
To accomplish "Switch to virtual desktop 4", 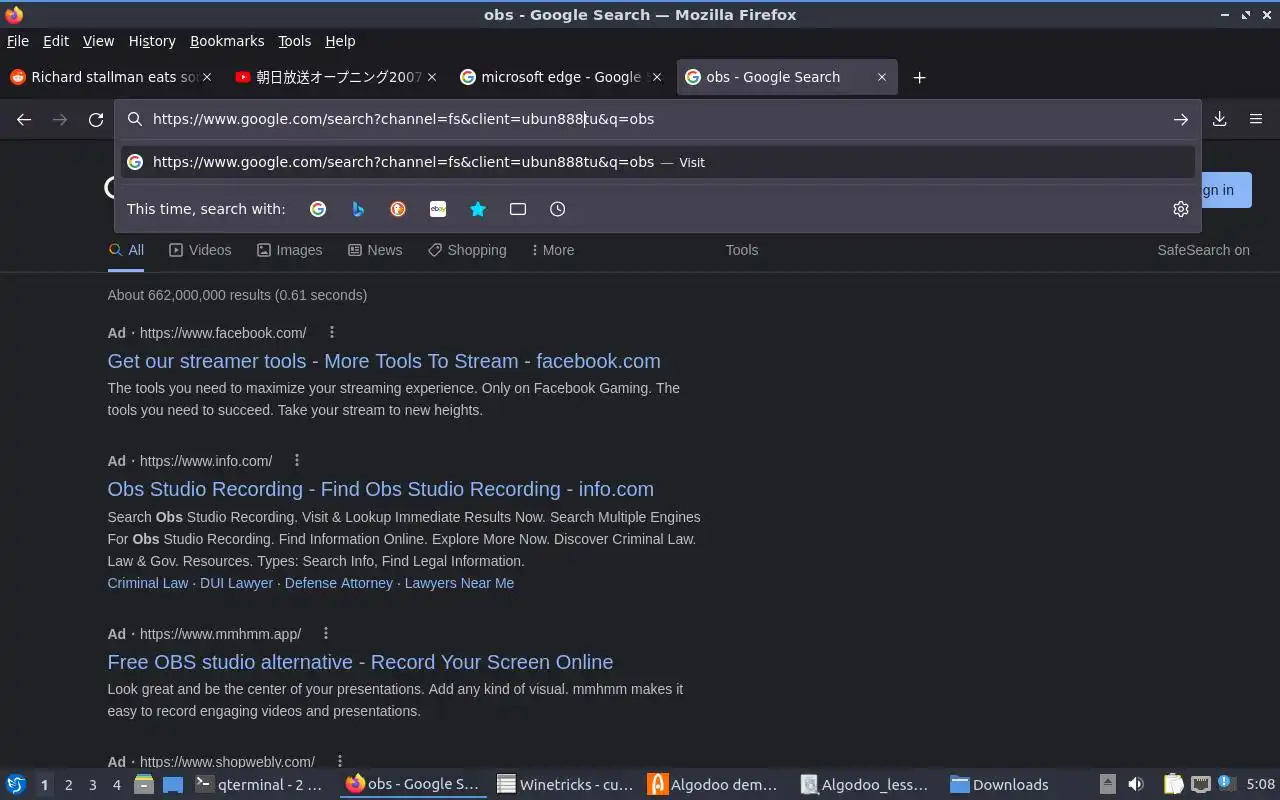I will click(x=116, y=785).
